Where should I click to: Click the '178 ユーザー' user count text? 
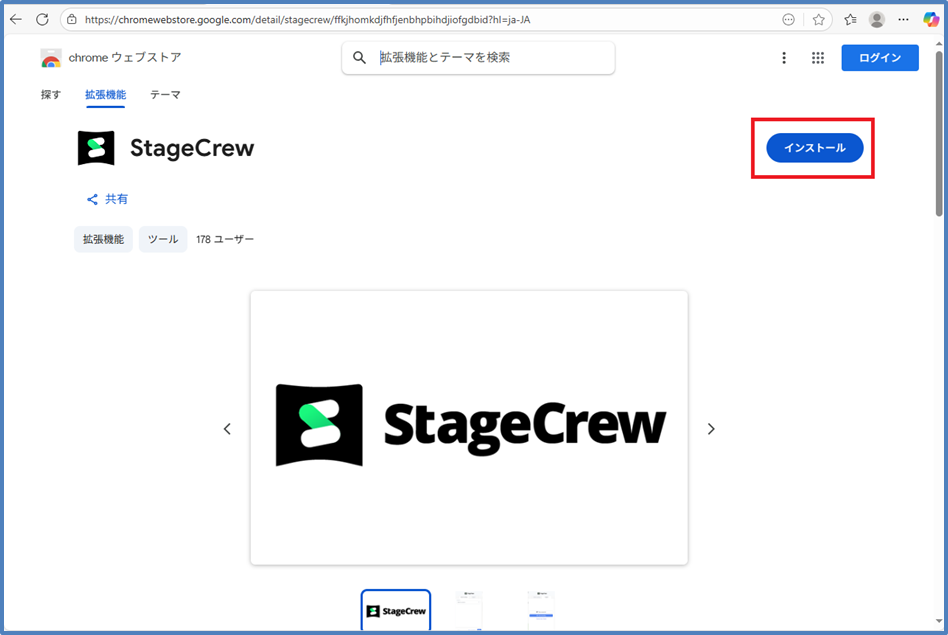click(x=225, y=239)
